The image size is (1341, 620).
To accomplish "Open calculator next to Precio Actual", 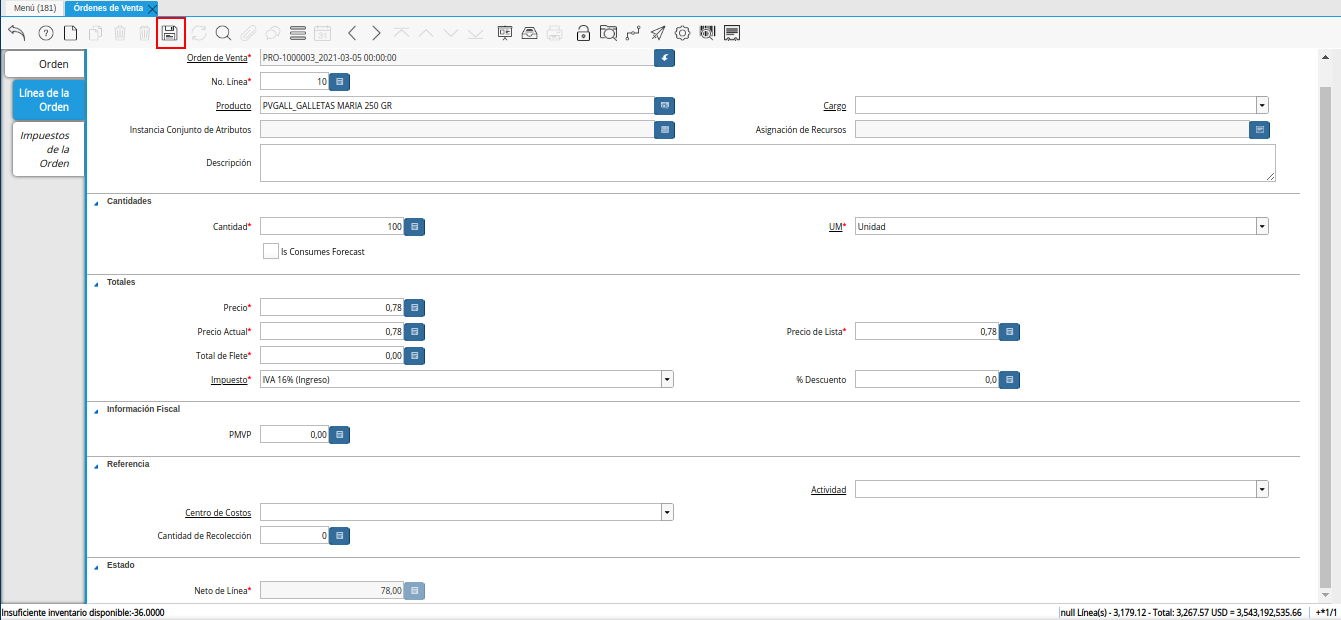I will coord(415,332).
